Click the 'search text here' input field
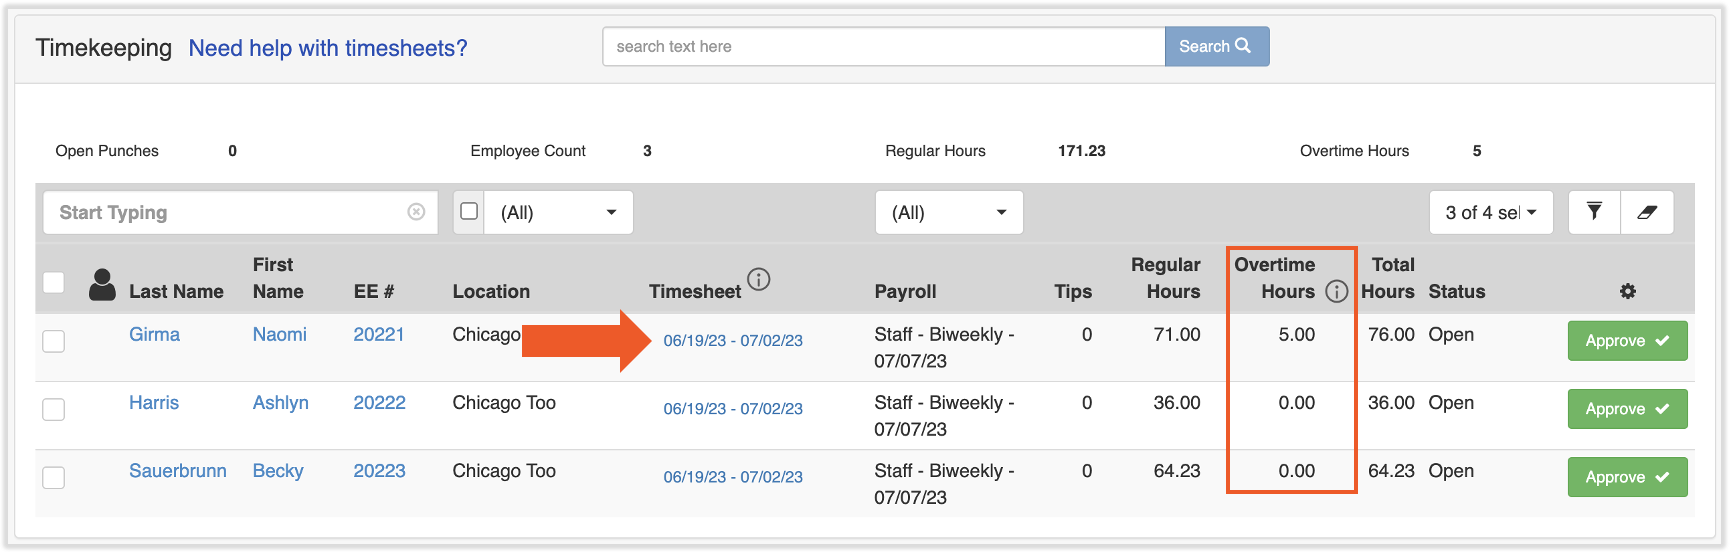The width and height of the screenshot is (1730, 552). click(x=883, y=47)
